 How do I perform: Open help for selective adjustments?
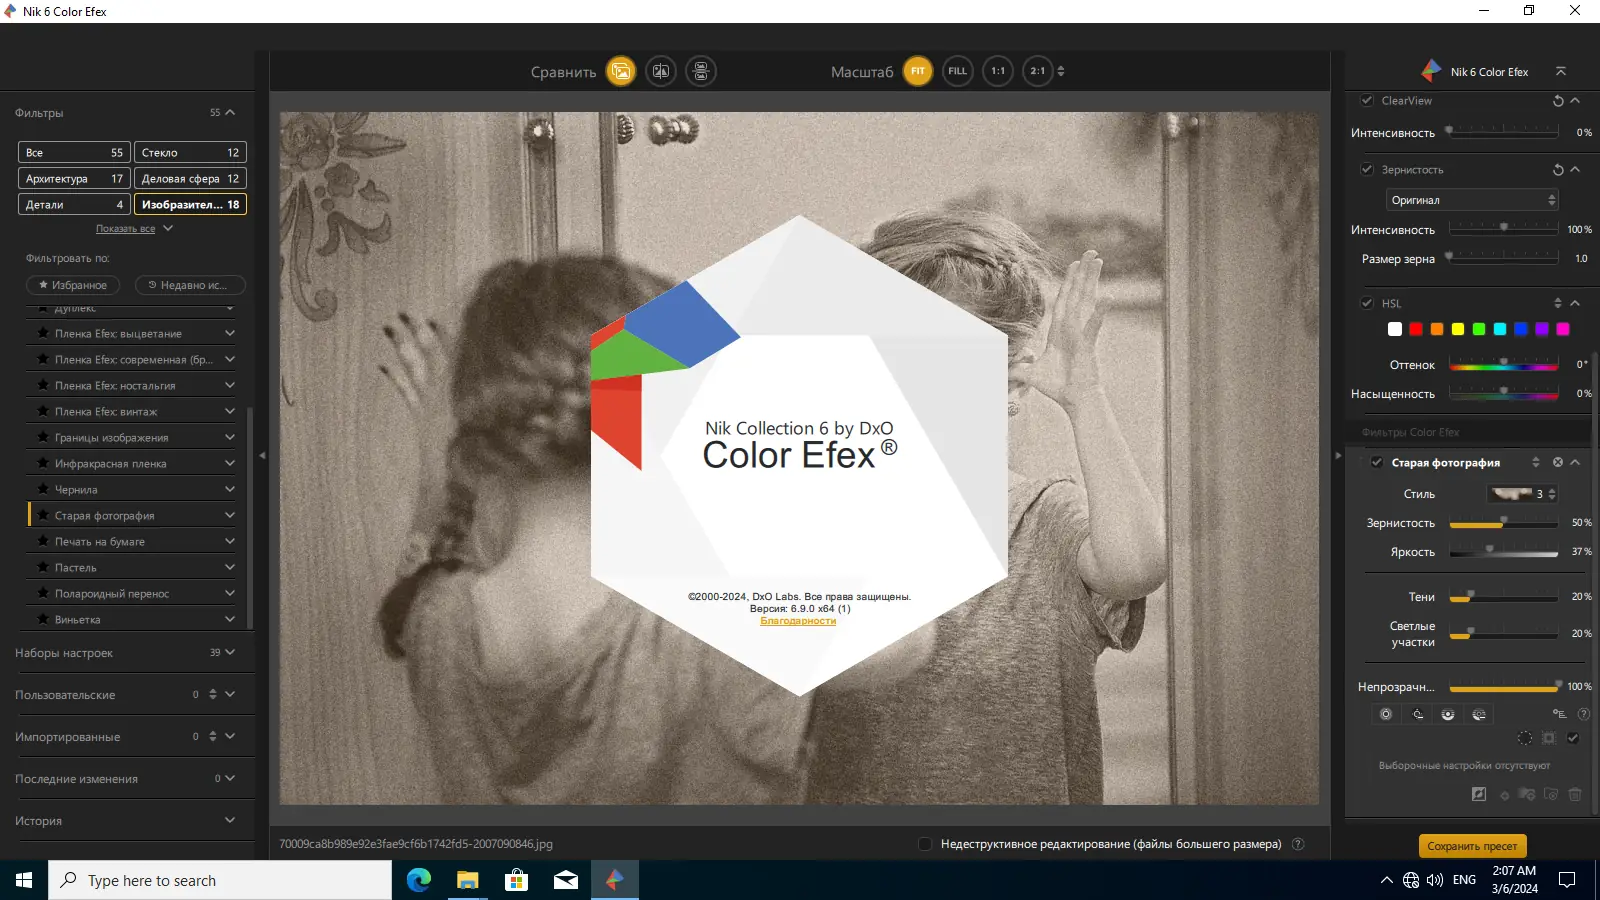pyautogui.click(x=1583, y=714)
